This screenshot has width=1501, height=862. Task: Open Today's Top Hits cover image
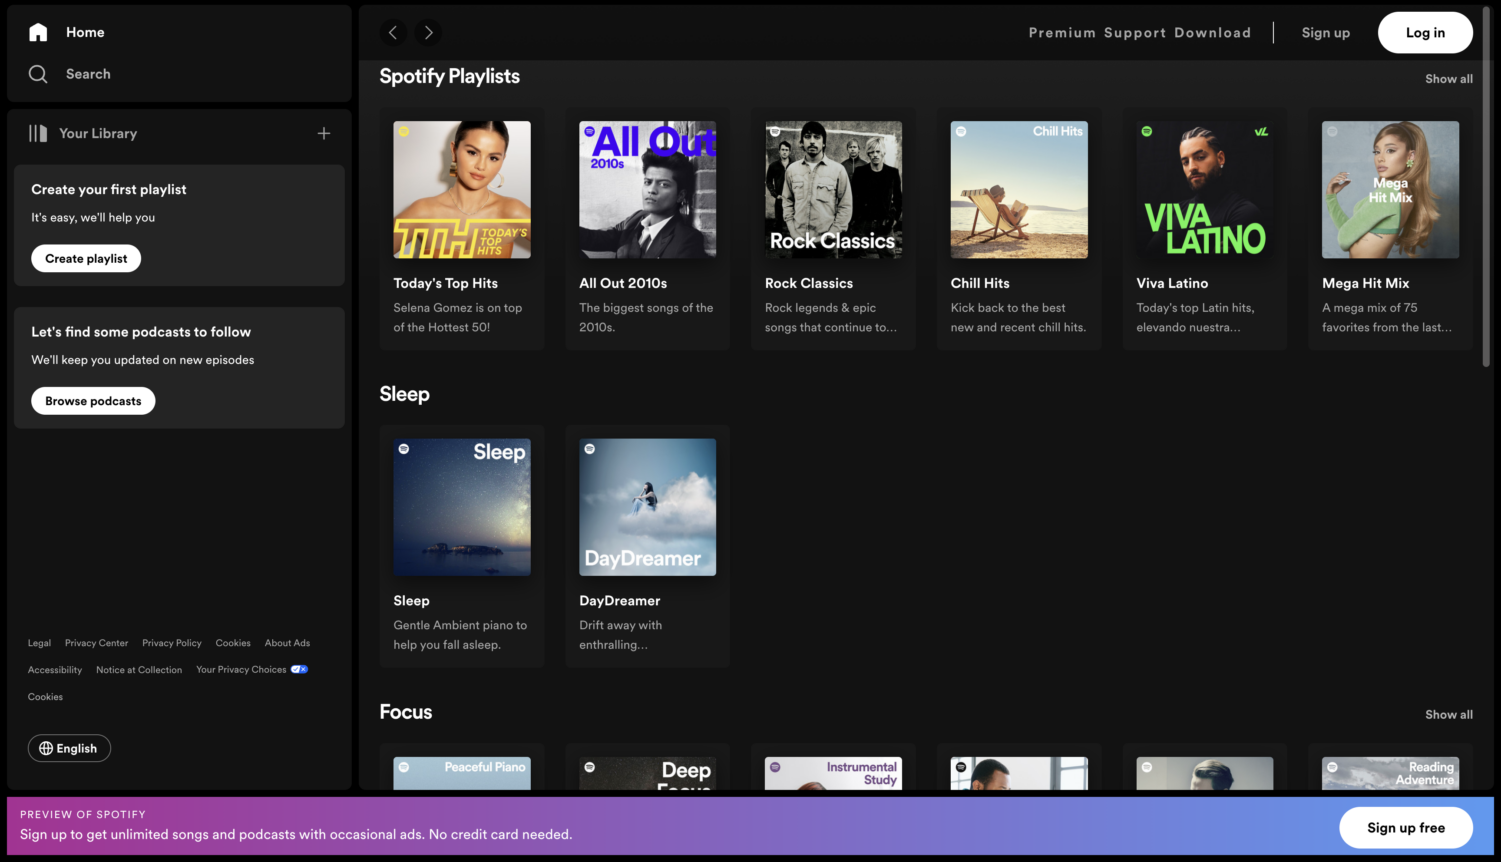pyautogui.click(x=462, y=190)
